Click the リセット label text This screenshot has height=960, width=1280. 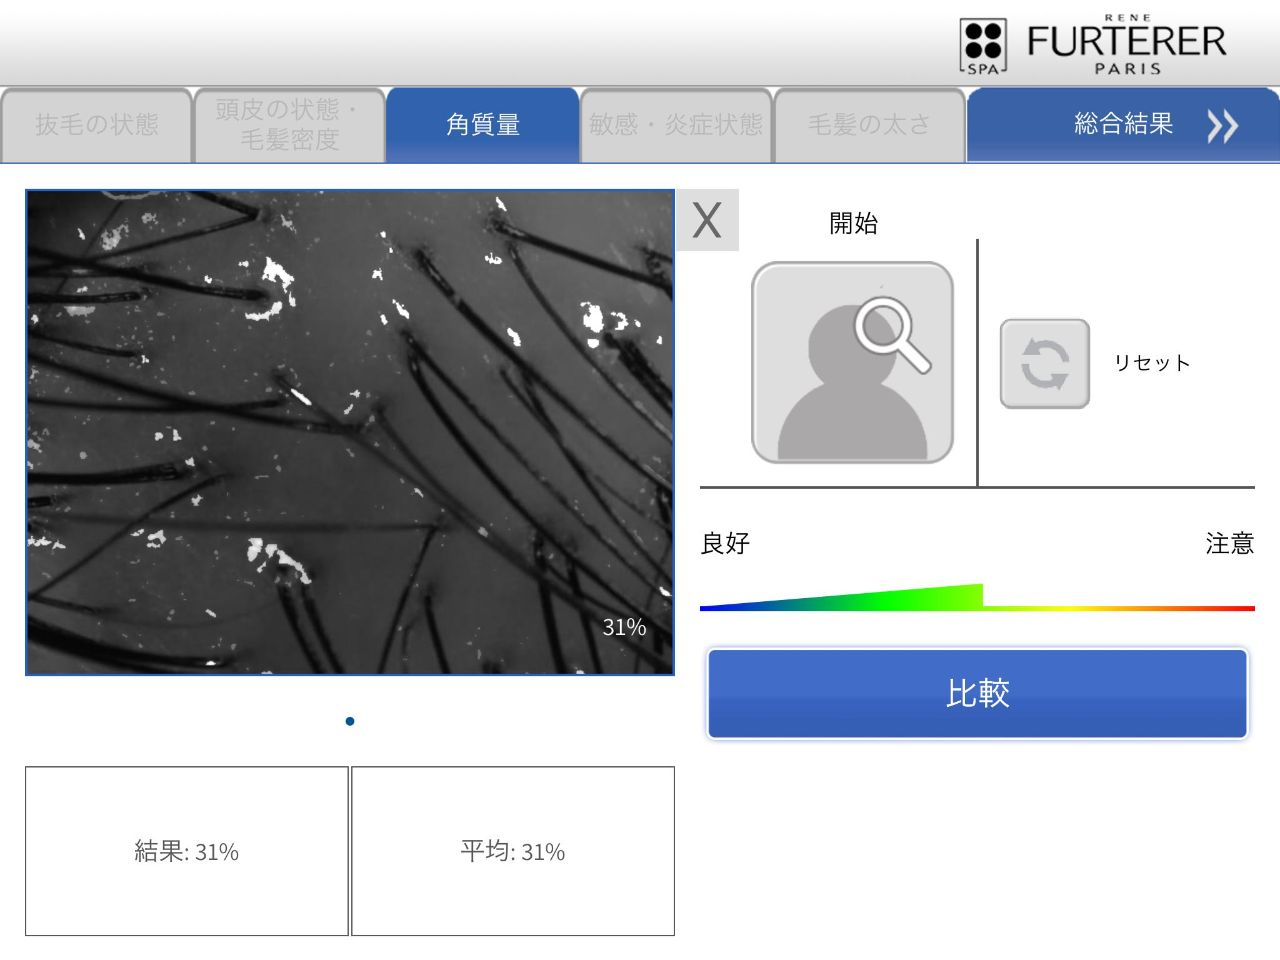coord(1152,363)
